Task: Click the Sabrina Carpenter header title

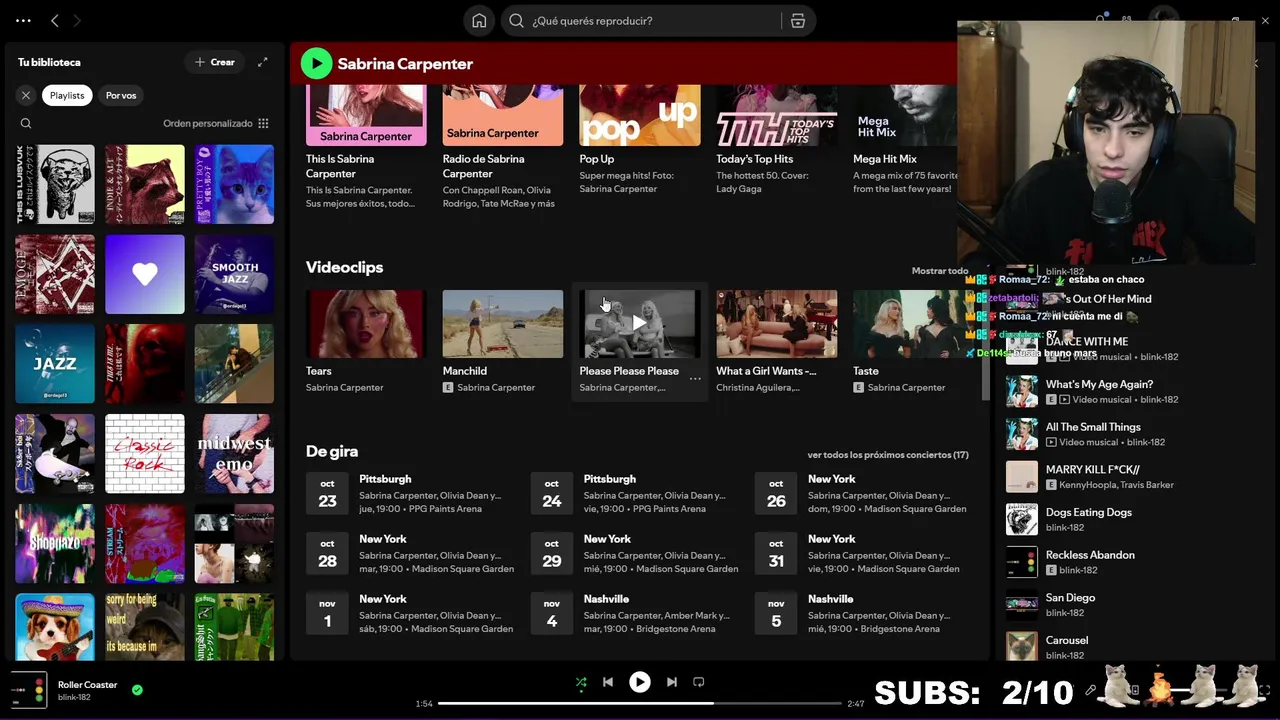Action: [x=405, y=64]
